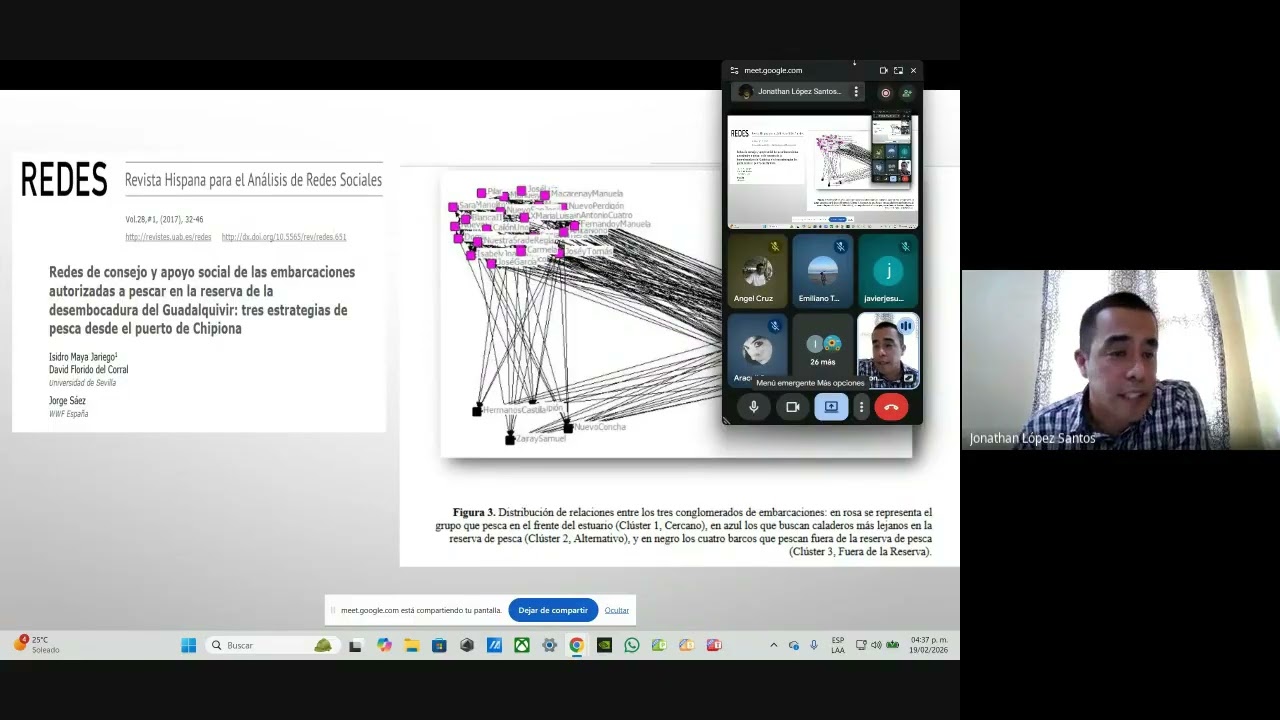Open WhatsApp from the taskbar

tap(632, 645)
